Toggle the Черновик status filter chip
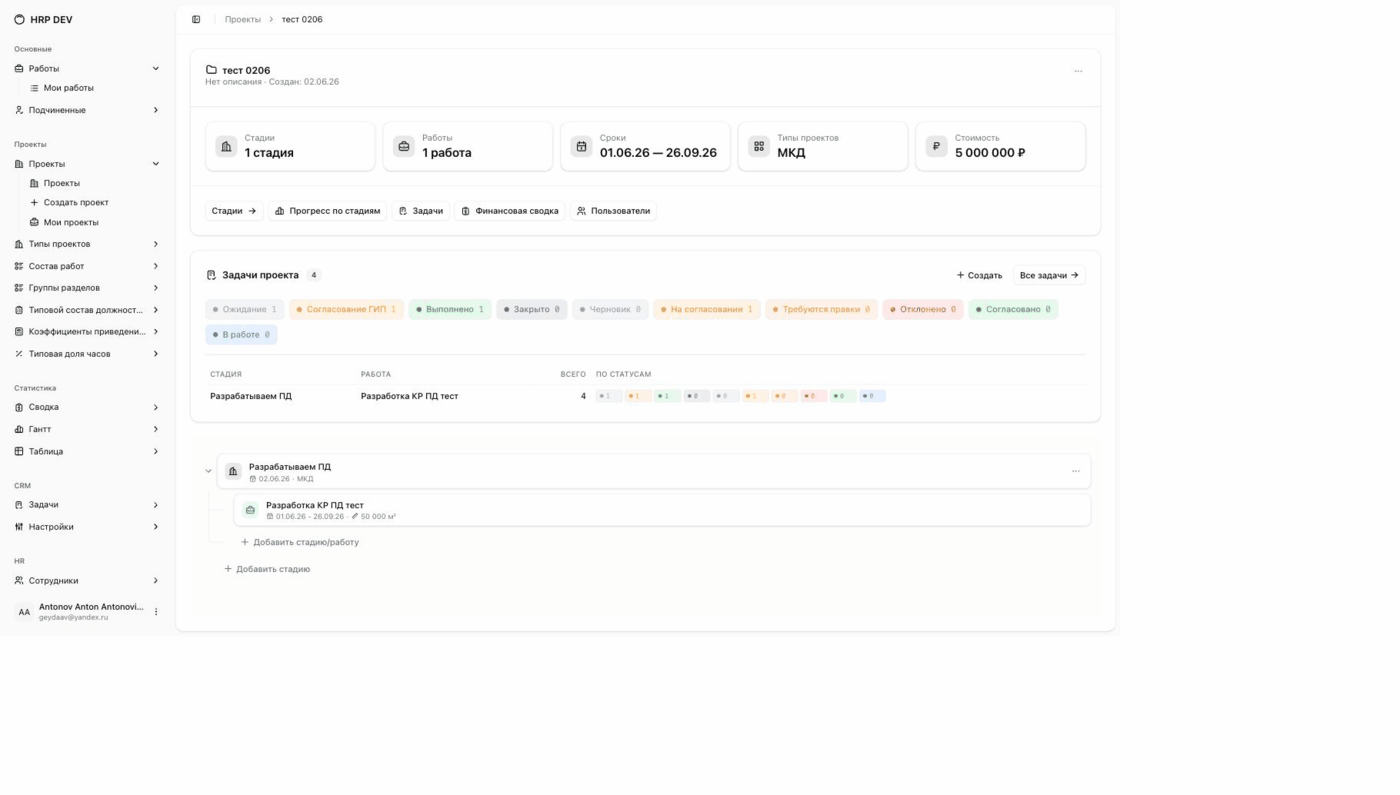 coord(610,309)
